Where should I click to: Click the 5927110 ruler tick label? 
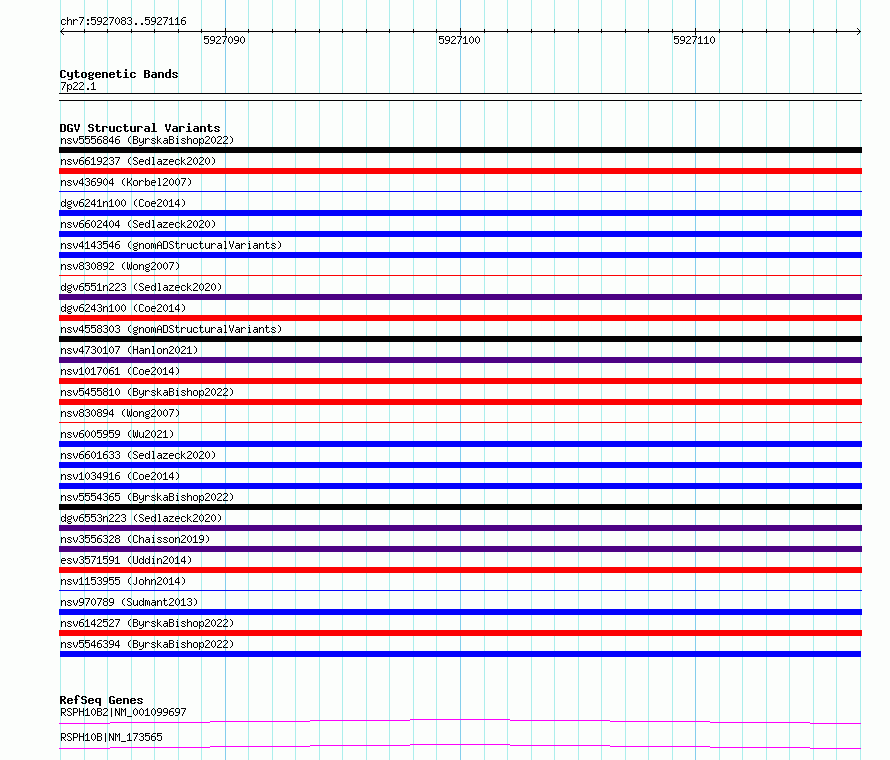pos(694,40)
